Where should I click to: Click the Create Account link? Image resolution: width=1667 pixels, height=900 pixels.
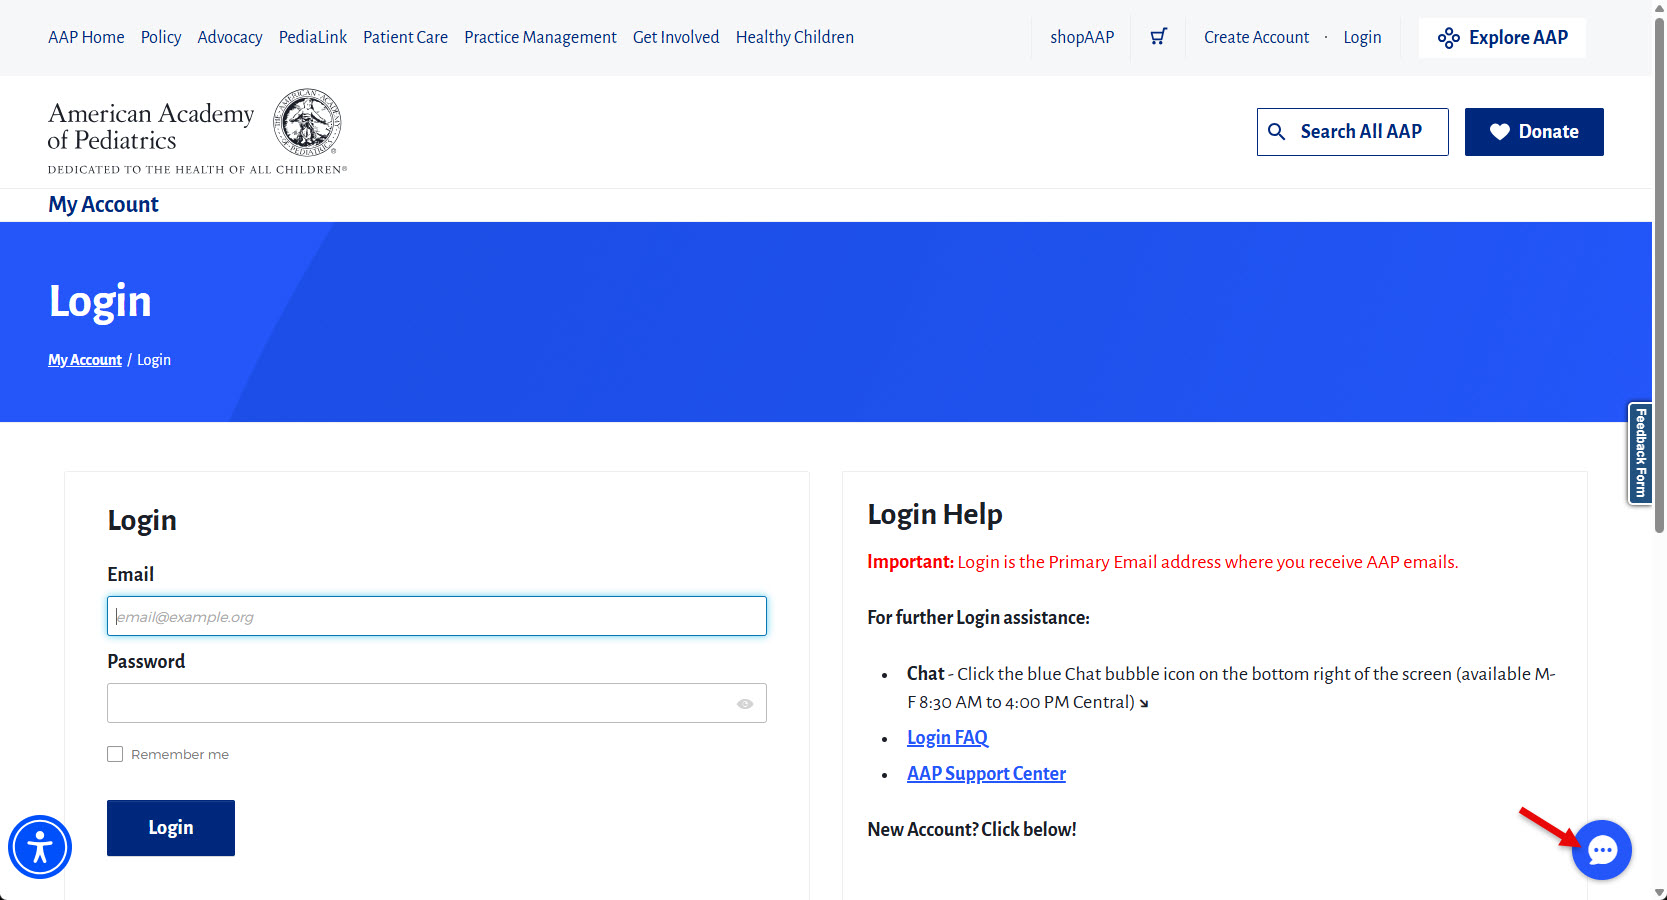tap(1256, 37)
